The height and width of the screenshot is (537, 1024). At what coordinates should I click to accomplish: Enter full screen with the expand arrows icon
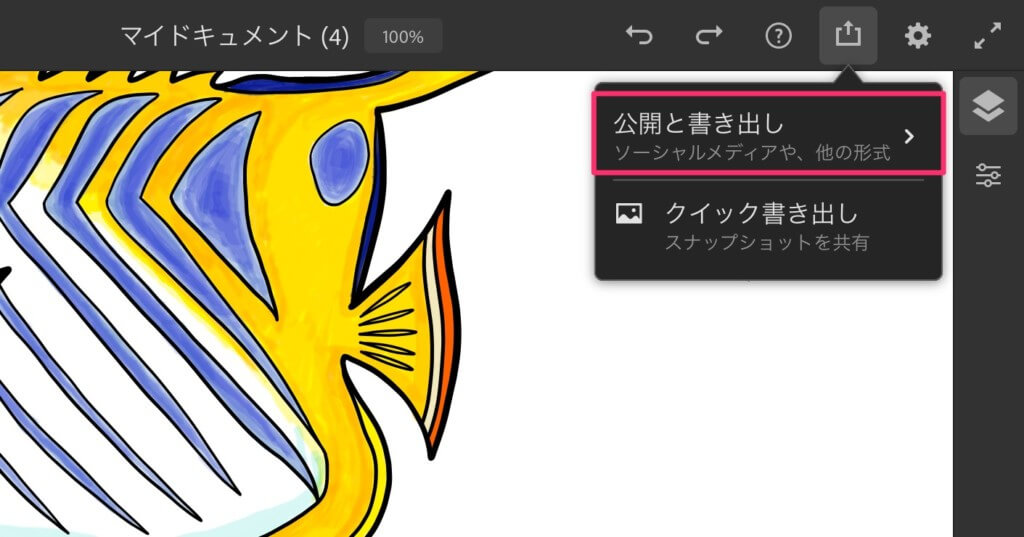coord(987,36)
